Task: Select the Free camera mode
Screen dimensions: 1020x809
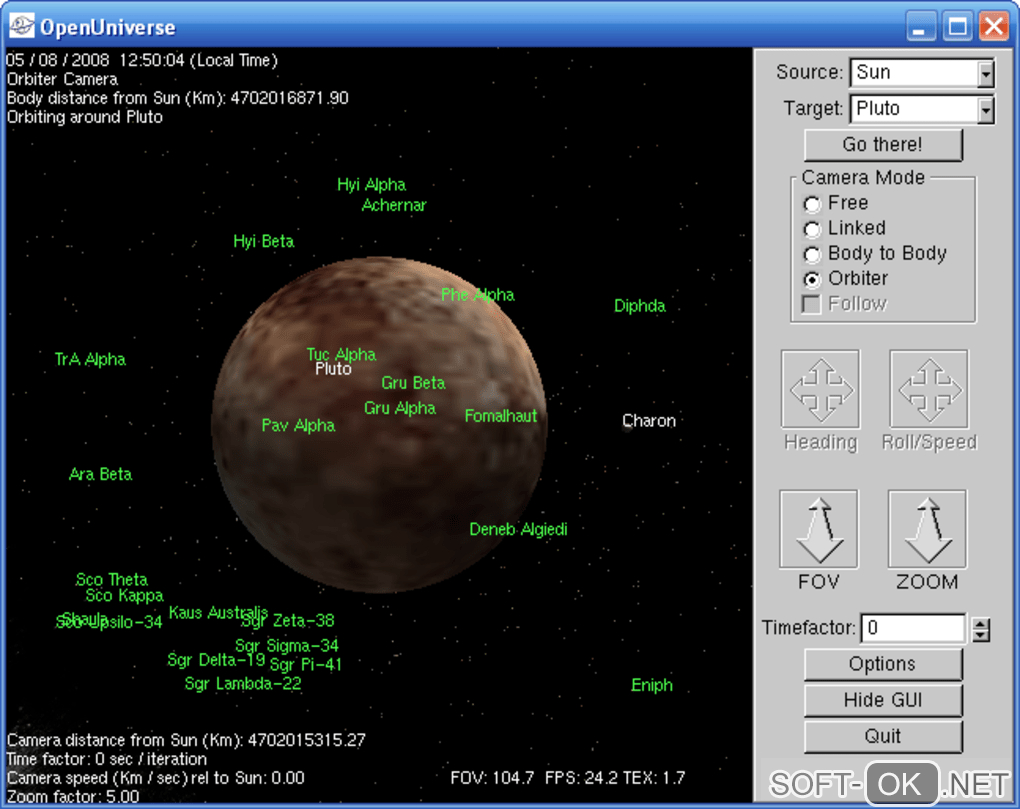Action: coord(812,204)
